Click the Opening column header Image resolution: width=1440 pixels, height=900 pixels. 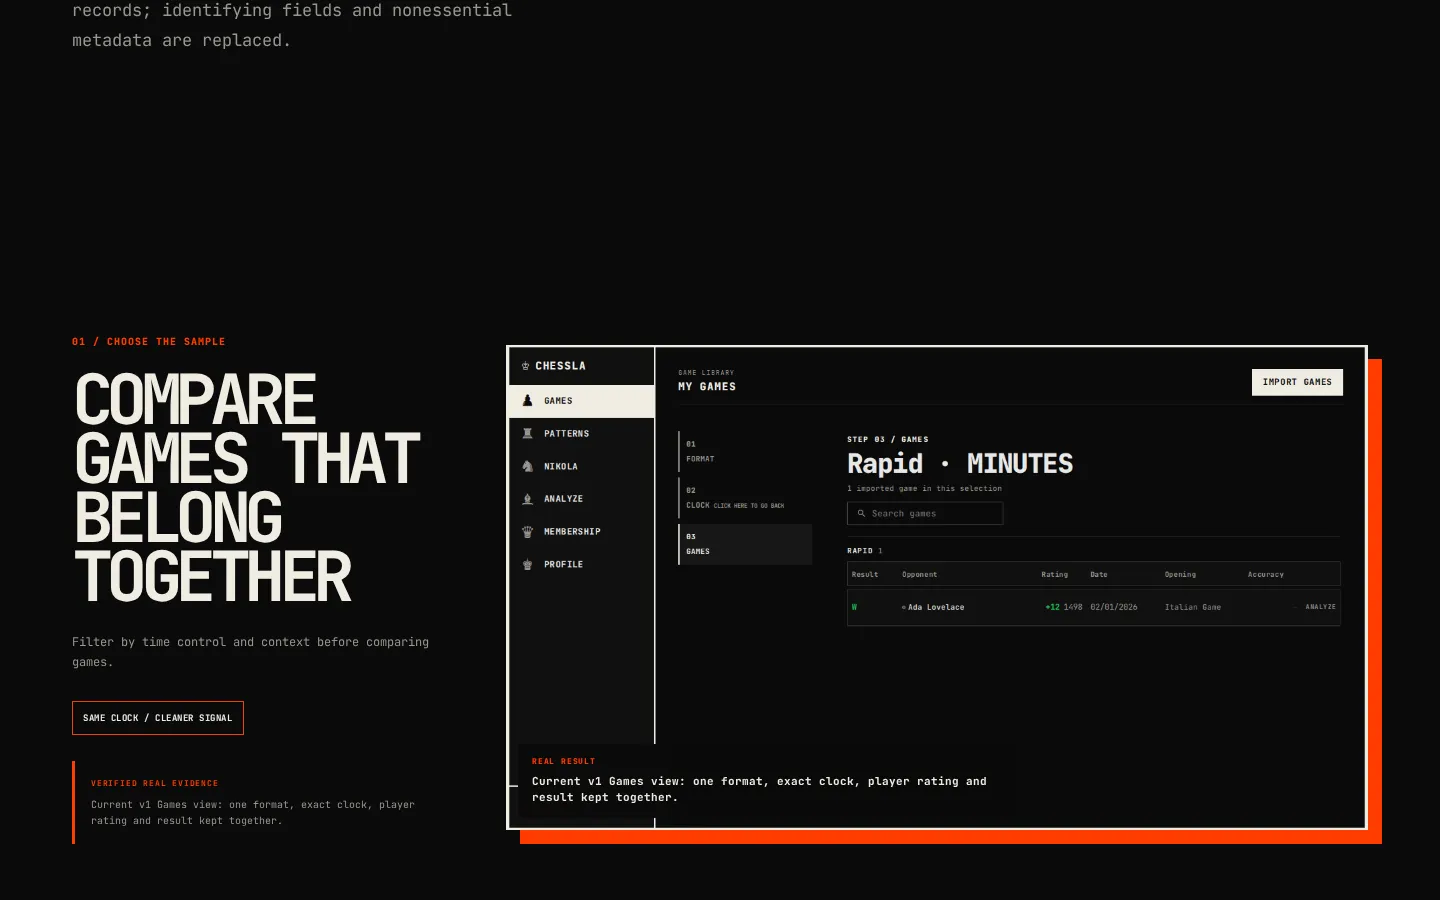[x=1180, y=575]
